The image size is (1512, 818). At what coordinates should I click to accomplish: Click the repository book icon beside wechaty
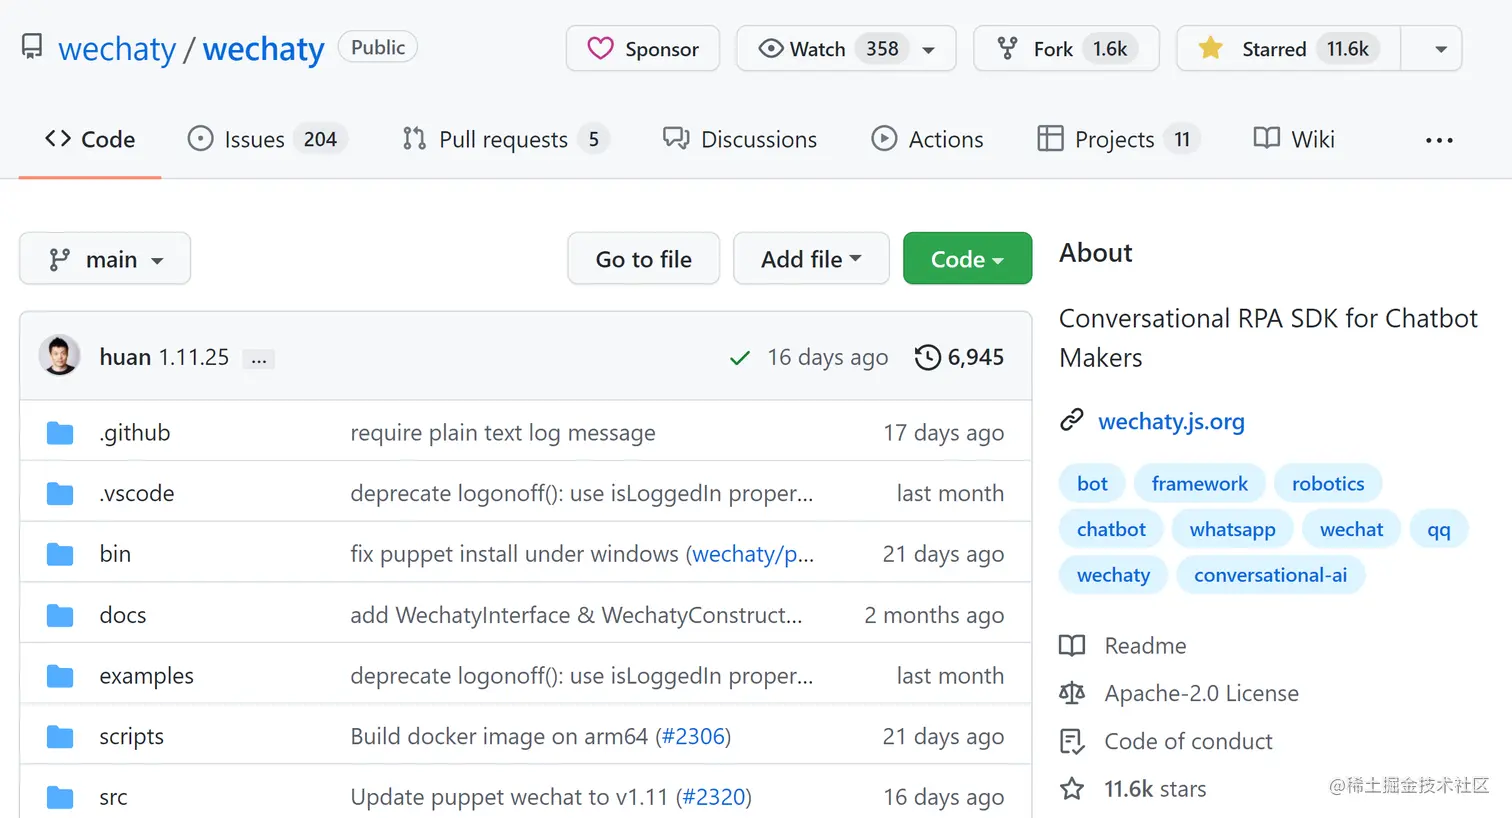[x=32, y=47]
